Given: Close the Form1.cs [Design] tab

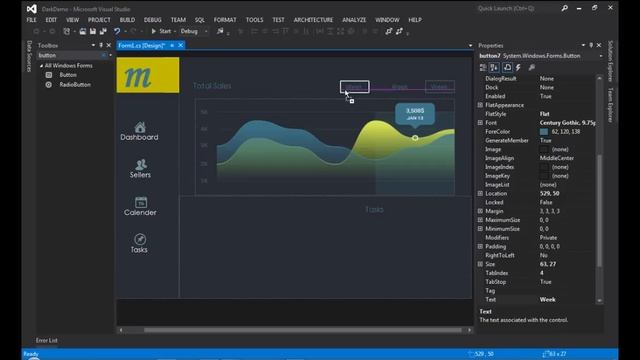Looking at the screenshot, I should [x=180, y=45].
